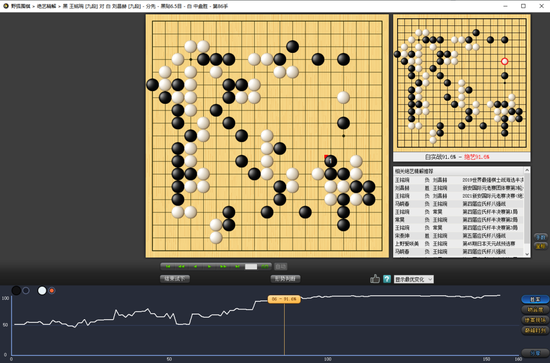Select the game row ending in 半决赛第1局

[459, 212]
